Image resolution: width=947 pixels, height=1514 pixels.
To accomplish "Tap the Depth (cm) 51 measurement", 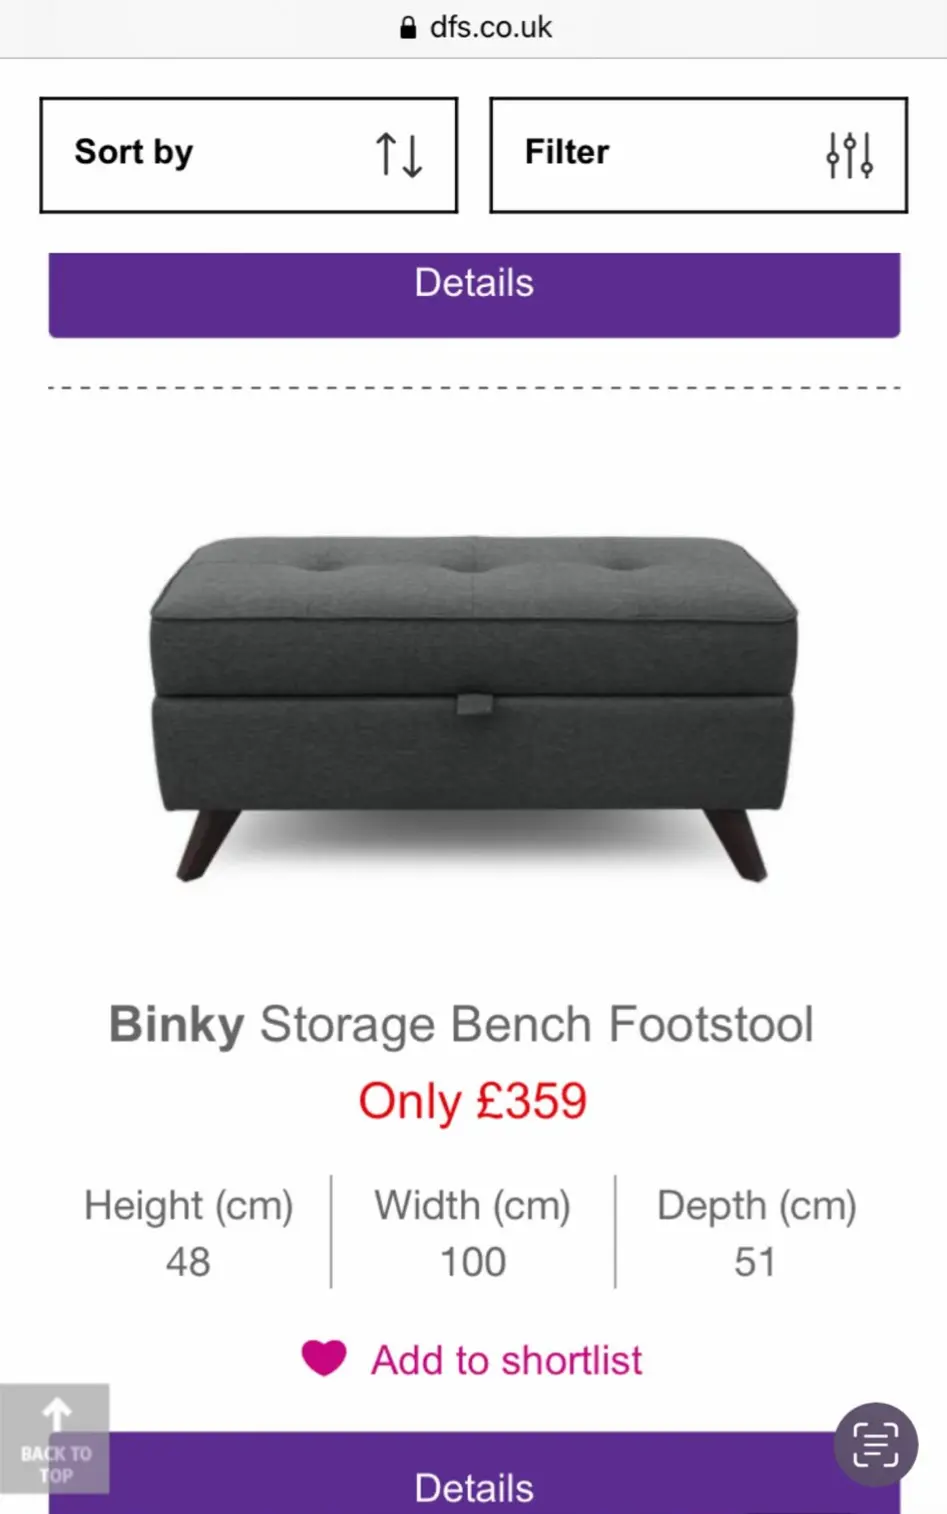I will click(756, 1233).
